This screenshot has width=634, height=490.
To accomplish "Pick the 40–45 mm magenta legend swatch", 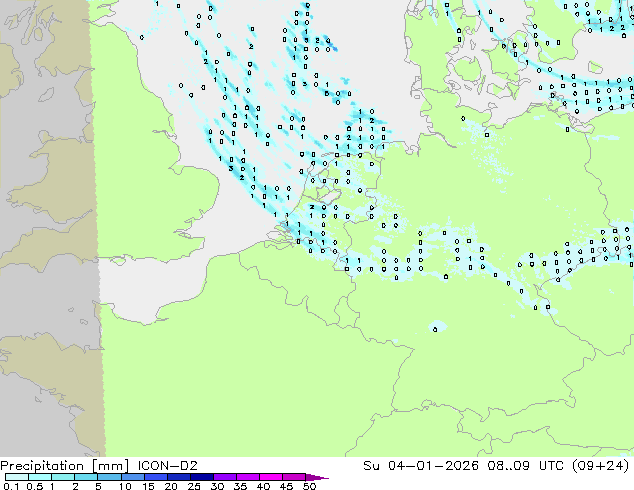I will click(x=271, y=477).
